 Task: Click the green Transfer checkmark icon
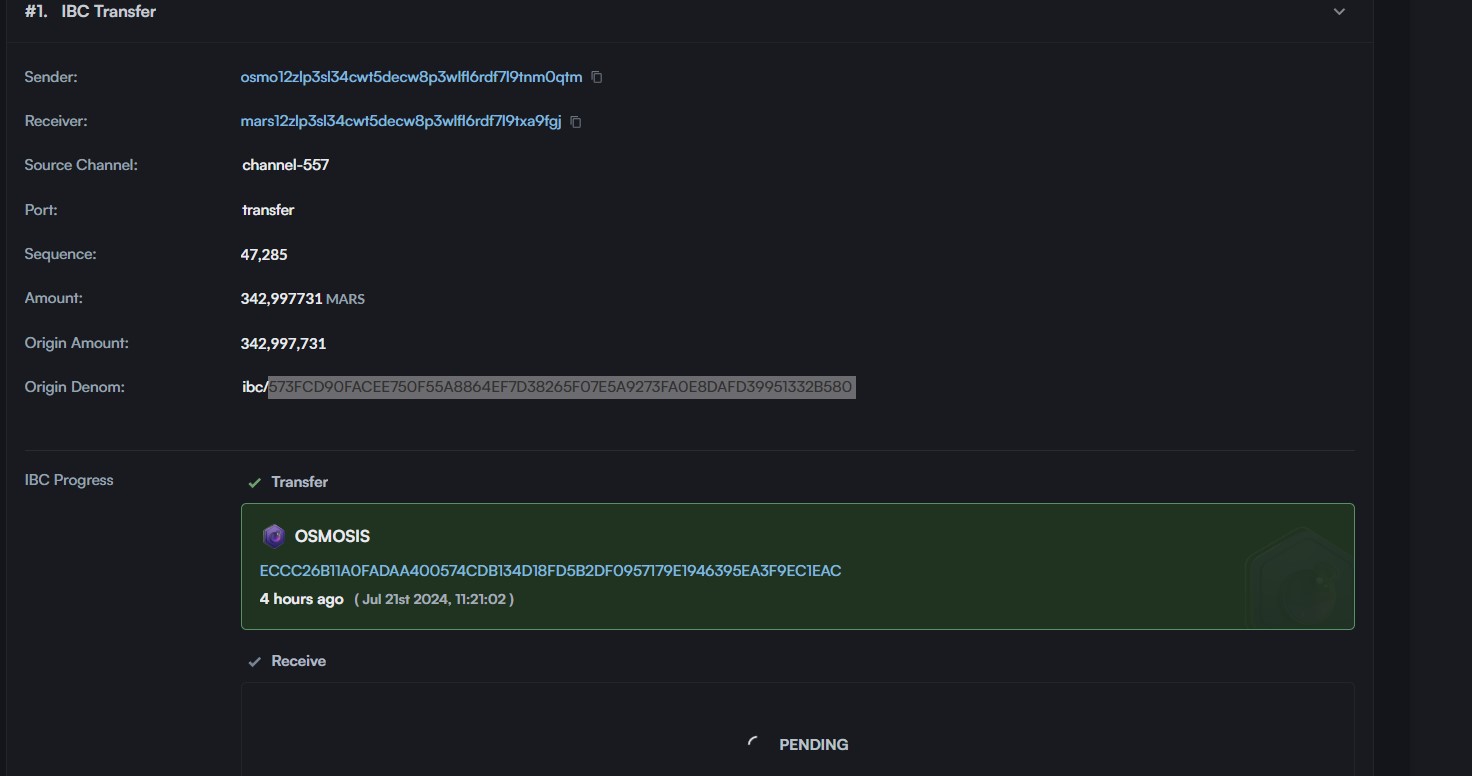tap(254, 483)
